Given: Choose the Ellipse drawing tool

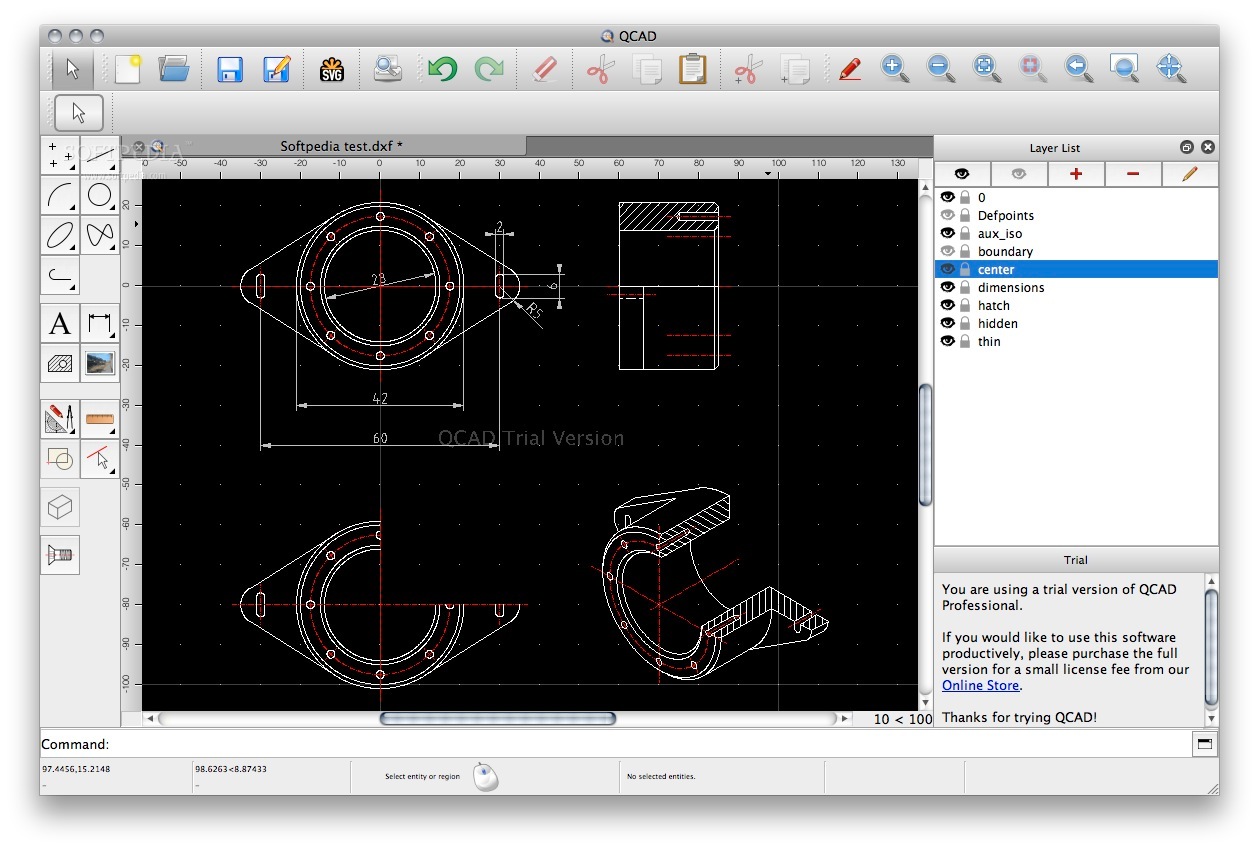Looking at the screenshot, I should (60, 235).
